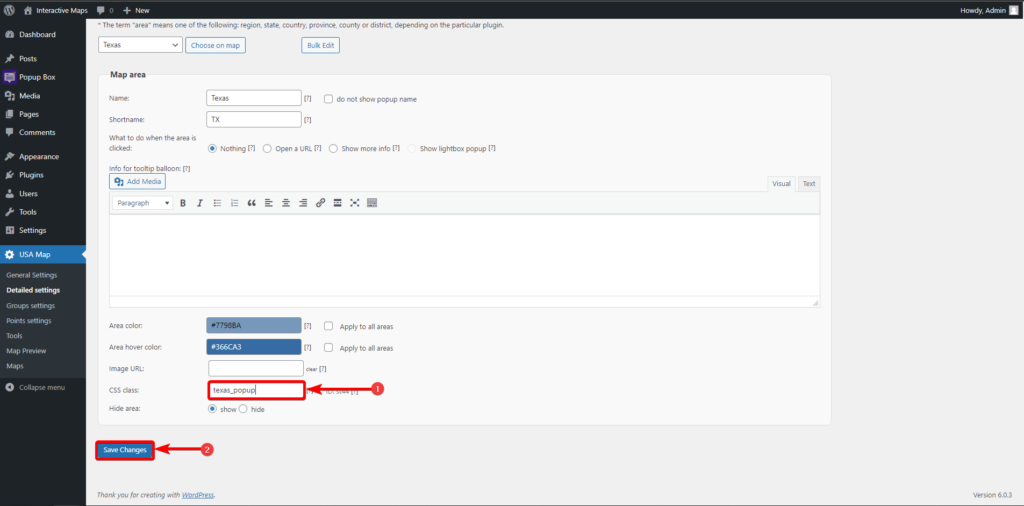Open the Paragraph format dropdown

(x=142, y=203)
